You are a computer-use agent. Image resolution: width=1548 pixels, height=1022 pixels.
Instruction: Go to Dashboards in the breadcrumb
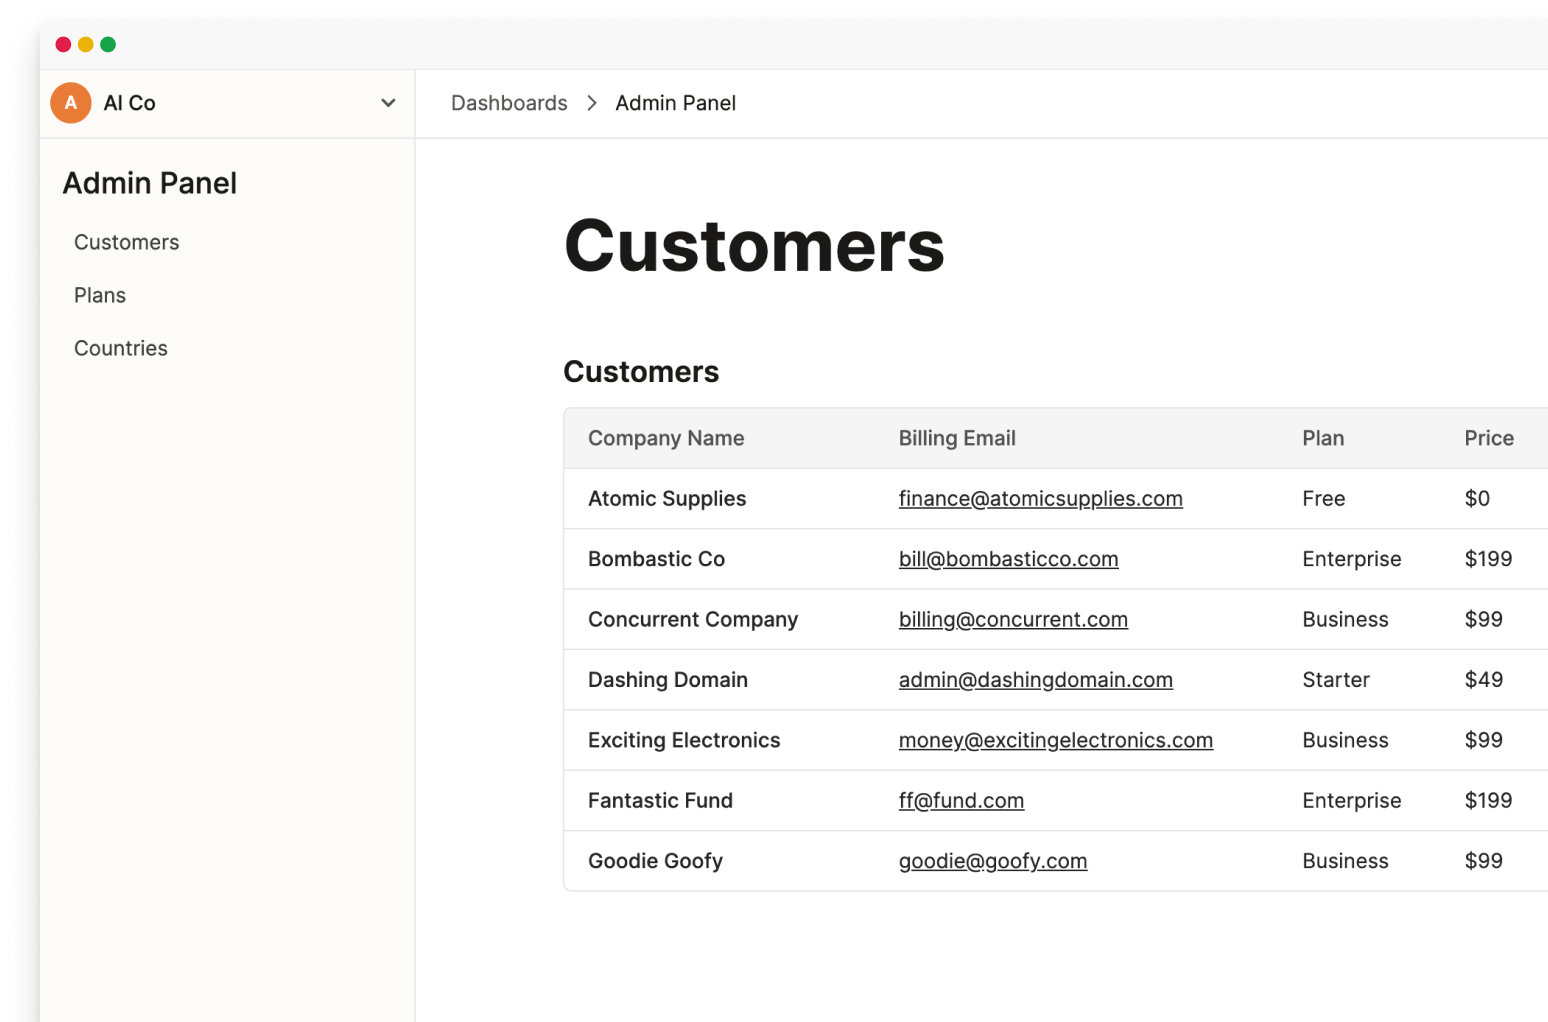pyautogui.click(x=509, y=103)
